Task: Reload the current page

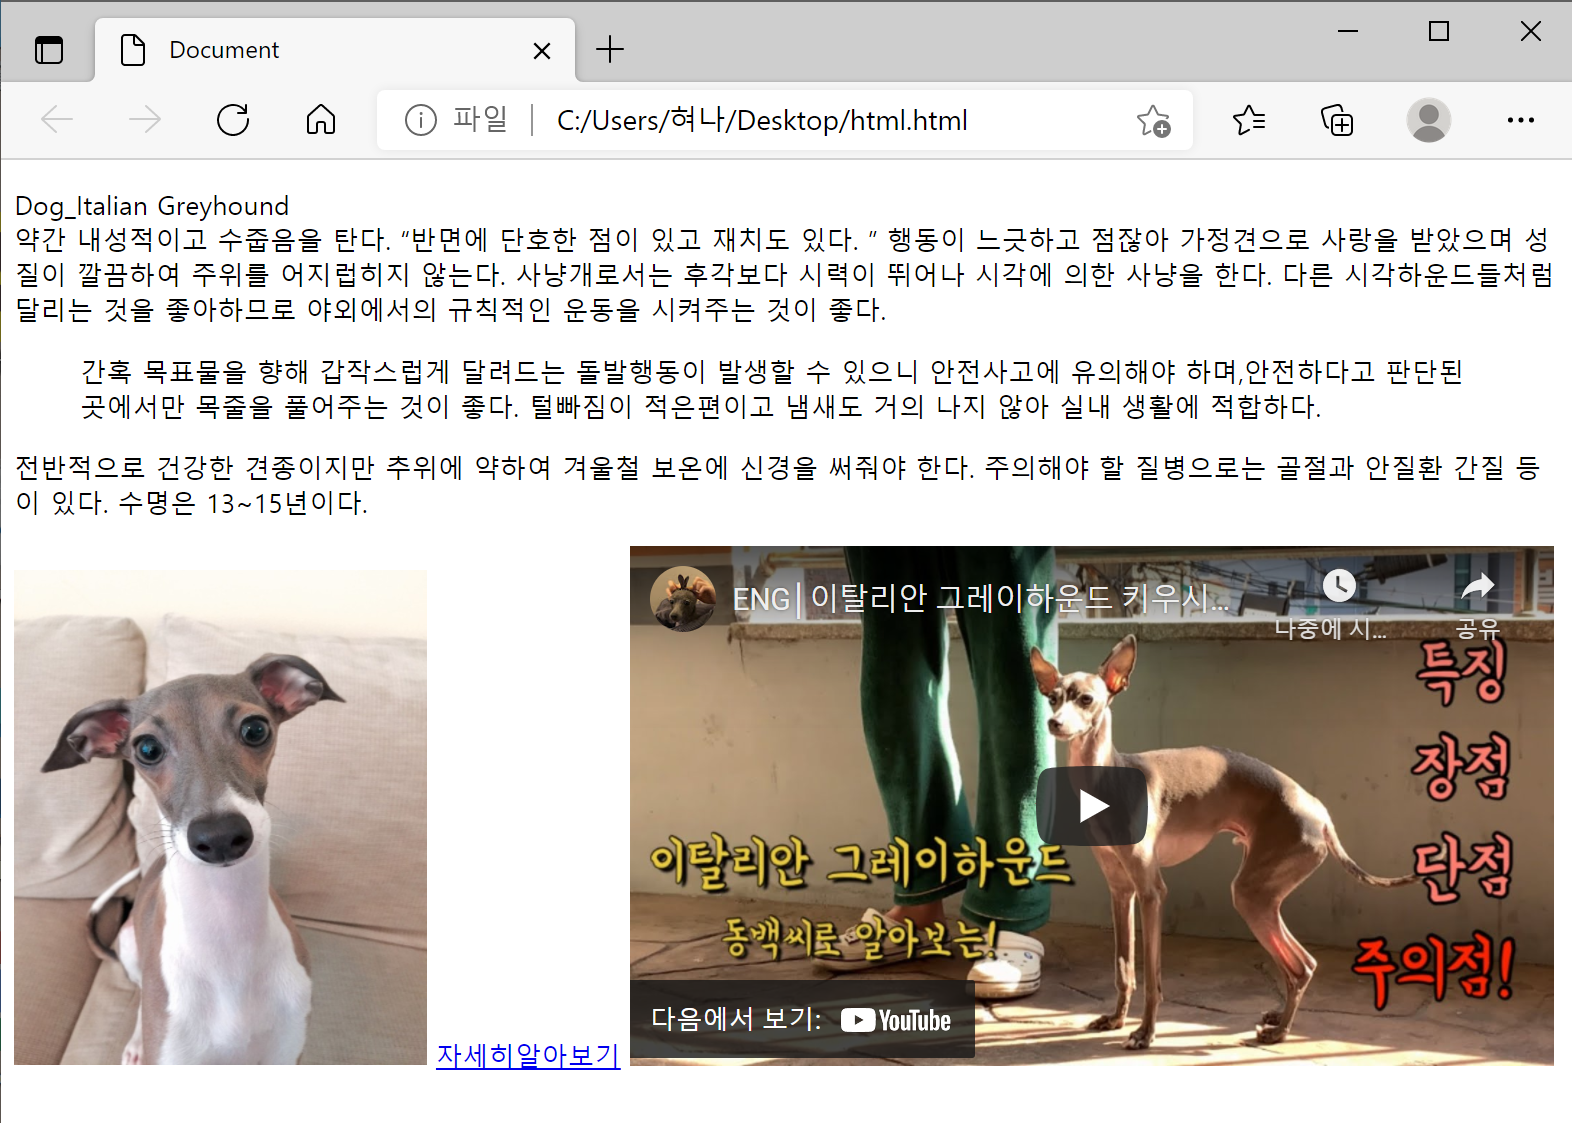Action: click(233, 120)
